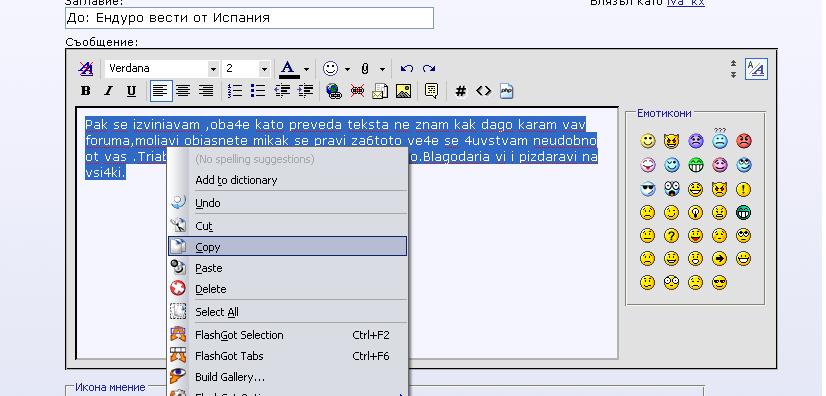This screenshot has height=396, width=826.
Task: Click the Wrap CODE tags hash icon
Action: point(460,91)
